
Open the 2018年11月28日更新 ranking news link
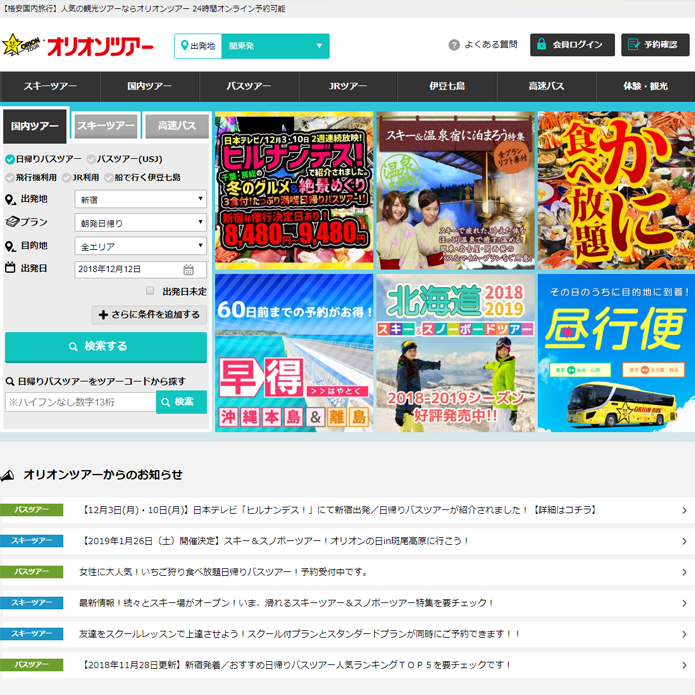[x=296, y=665]
